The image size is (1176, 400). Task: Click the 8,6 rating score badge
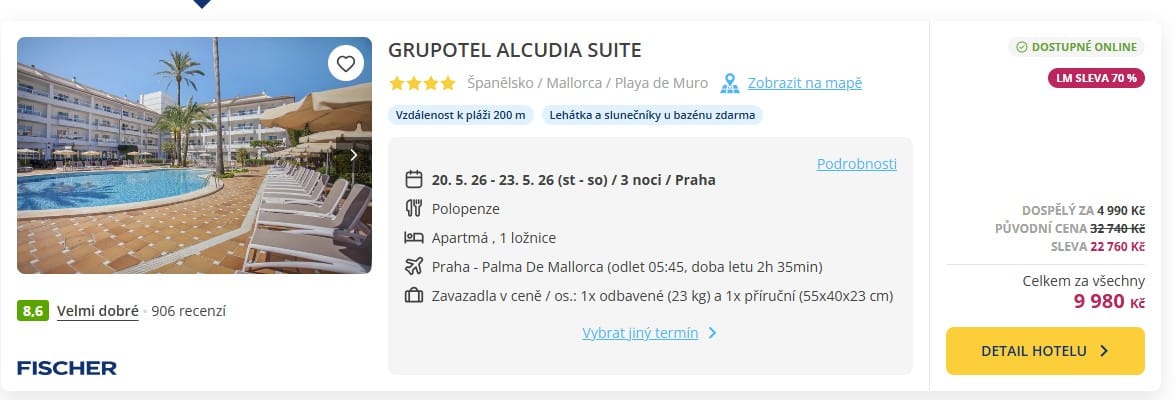pyautogui.click(x=33, y=311)
